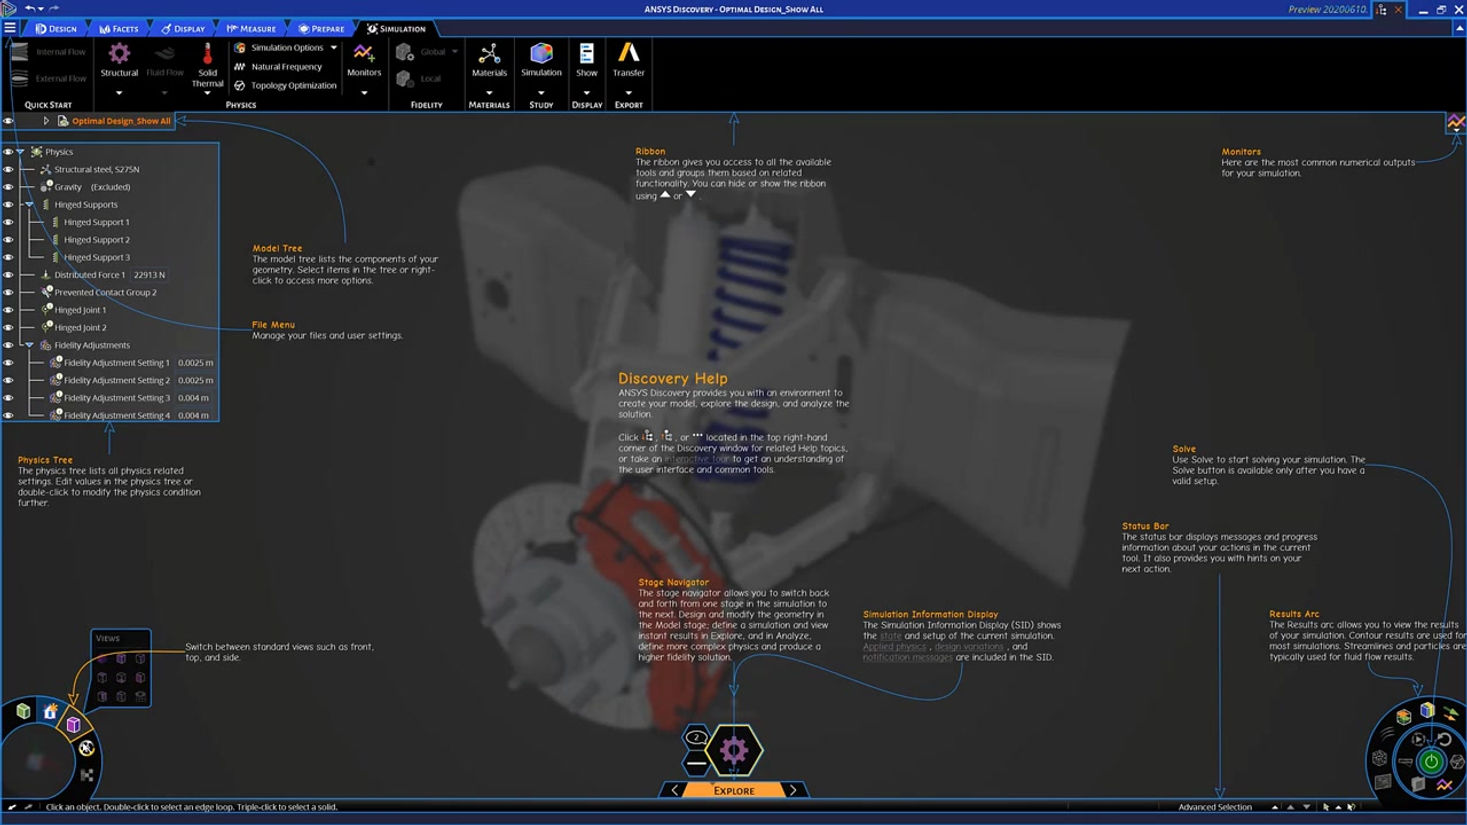Click the monitors chart icon at top right
Viewport: 1467px width, 825px height.
pos(1456,122)
